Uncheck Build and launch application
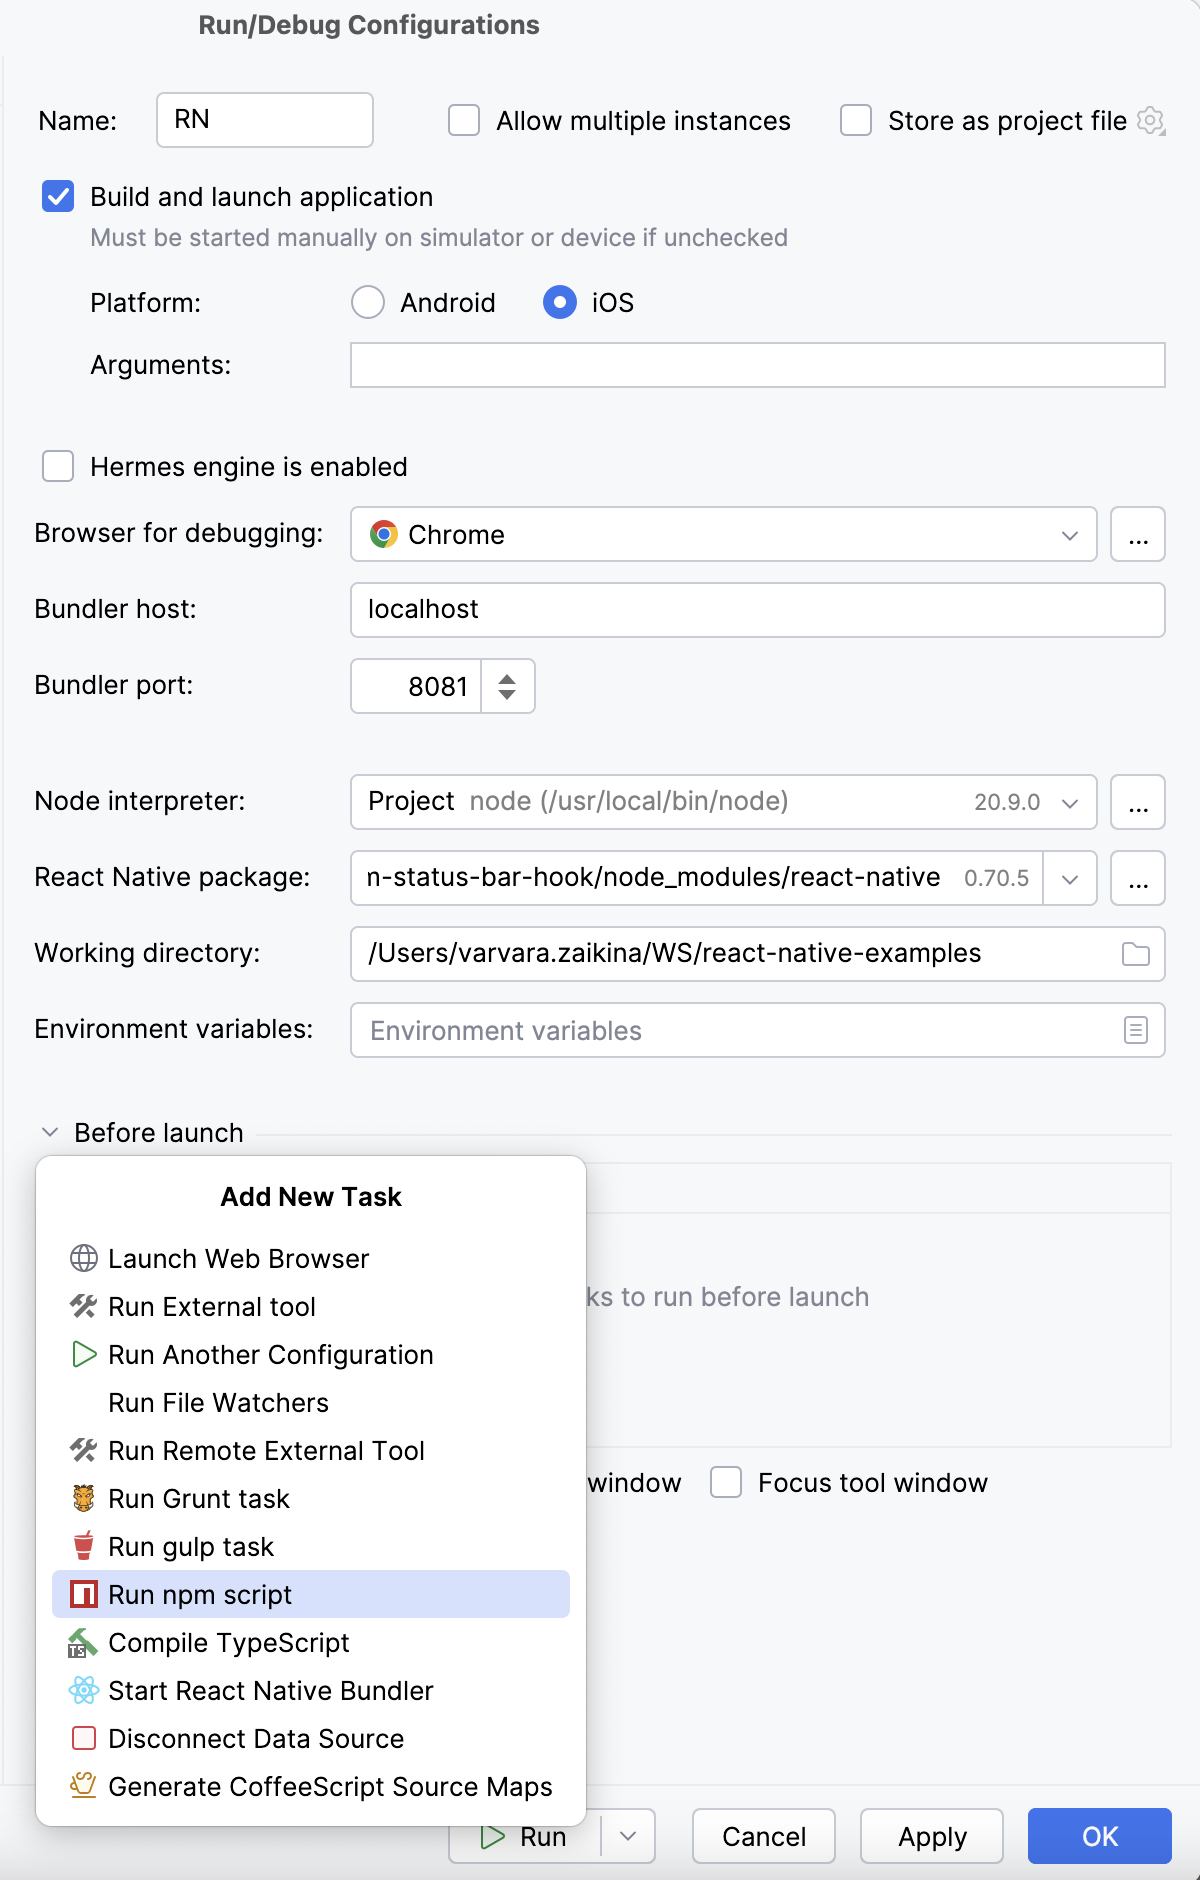This screenshot has height=1880, width=1200. pos(58,197)
